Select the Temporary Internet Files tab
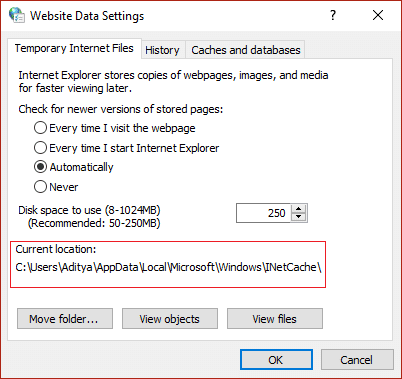 coord(74,48)
